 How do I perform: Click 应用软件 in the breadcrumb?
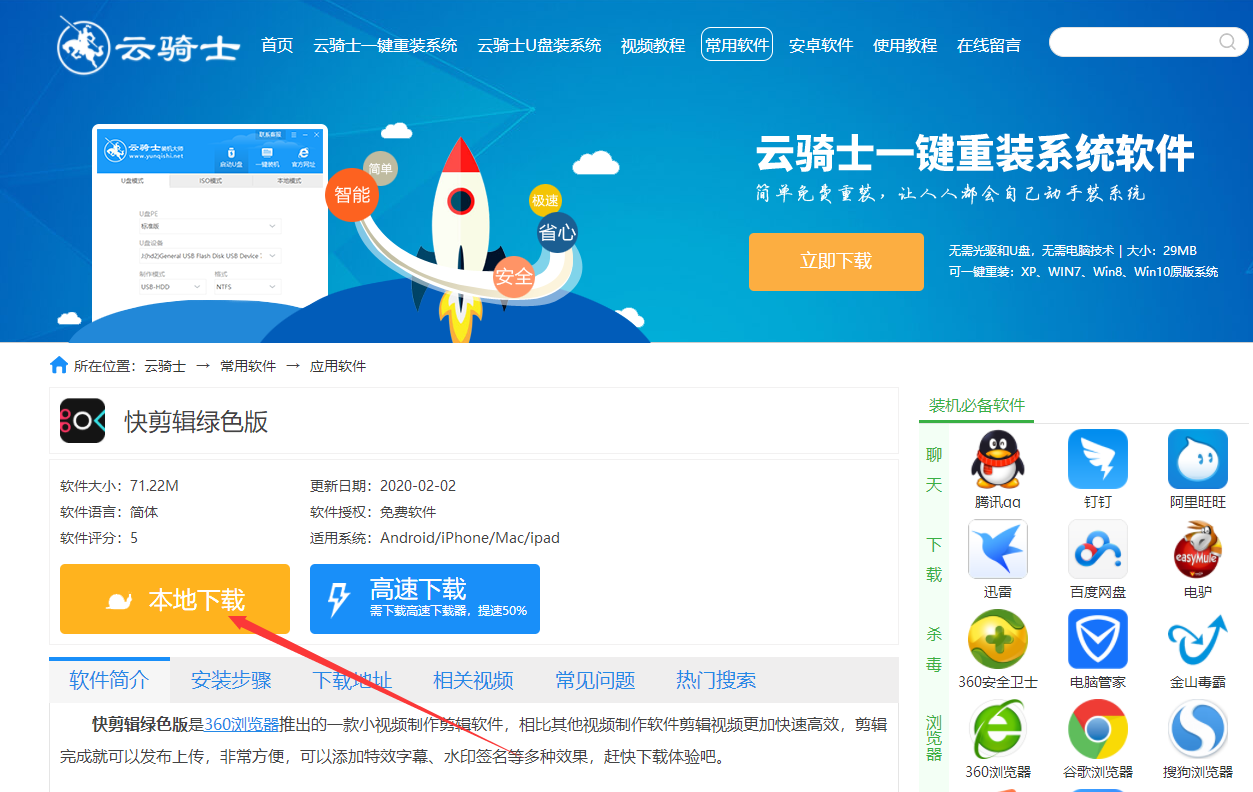click(338, 366)
